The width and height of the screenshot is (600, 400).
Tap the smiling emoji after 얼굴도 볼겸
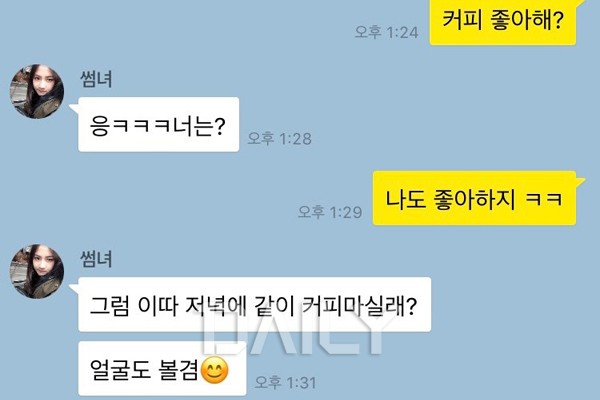(x=215, y=370)
